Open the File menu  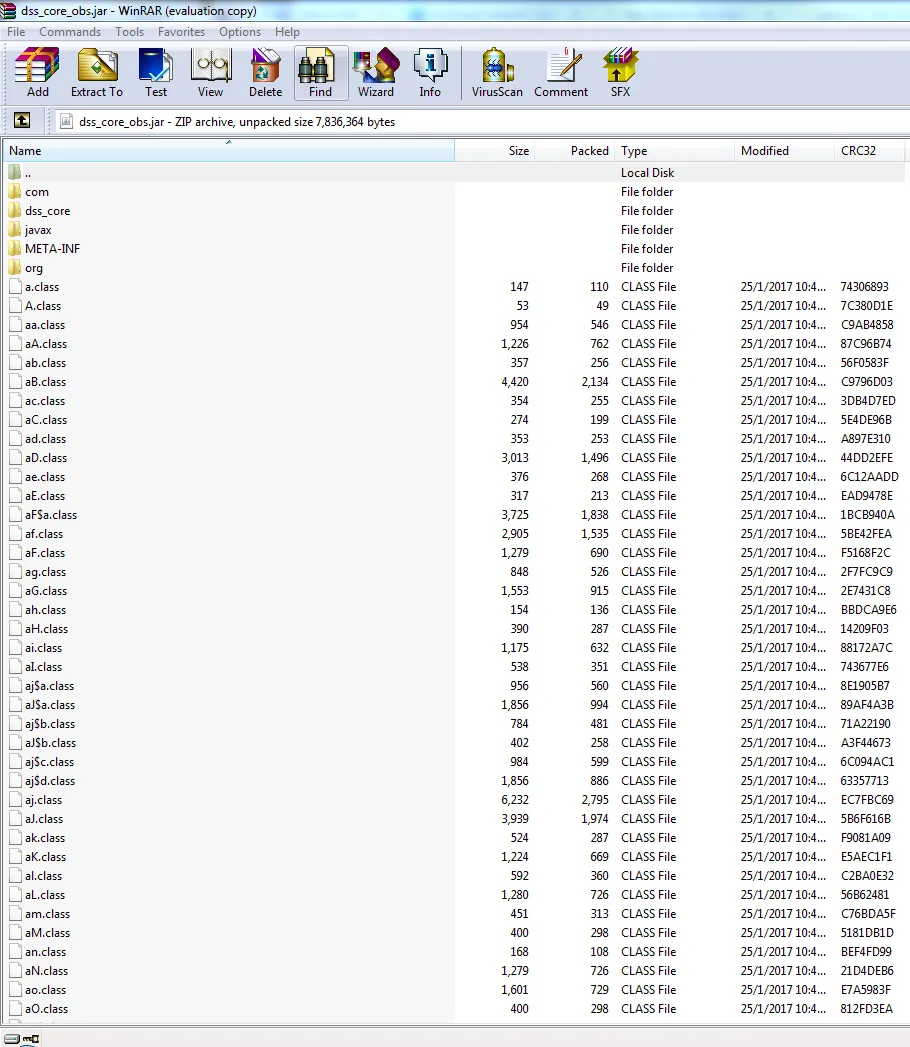point(16,31)
